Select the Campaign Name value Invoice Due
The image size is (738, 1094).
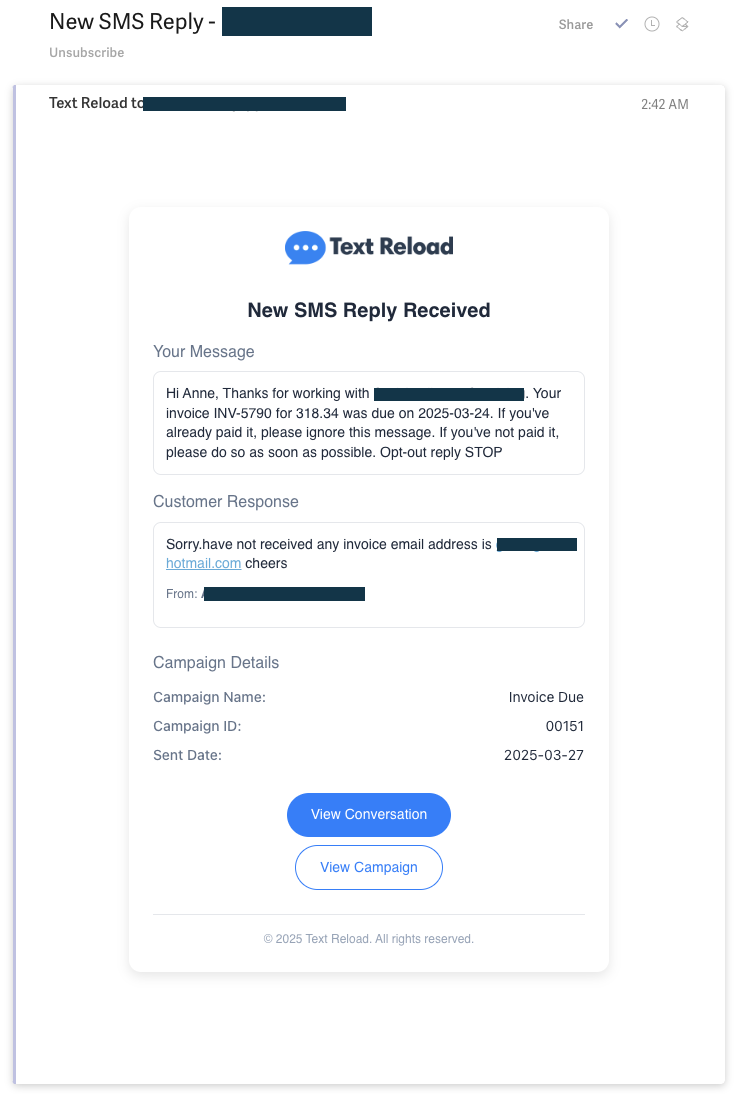(x=546, y=697)
